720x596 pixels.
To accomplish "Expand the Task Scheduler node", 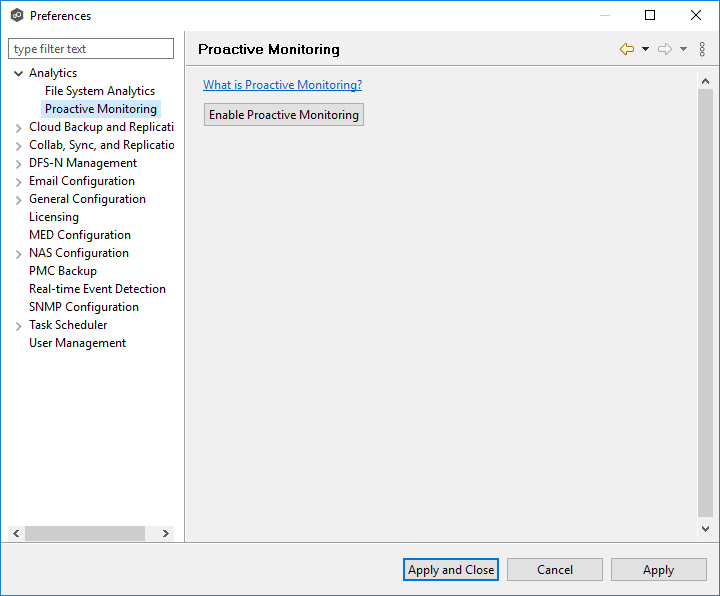I will [19, 326].
